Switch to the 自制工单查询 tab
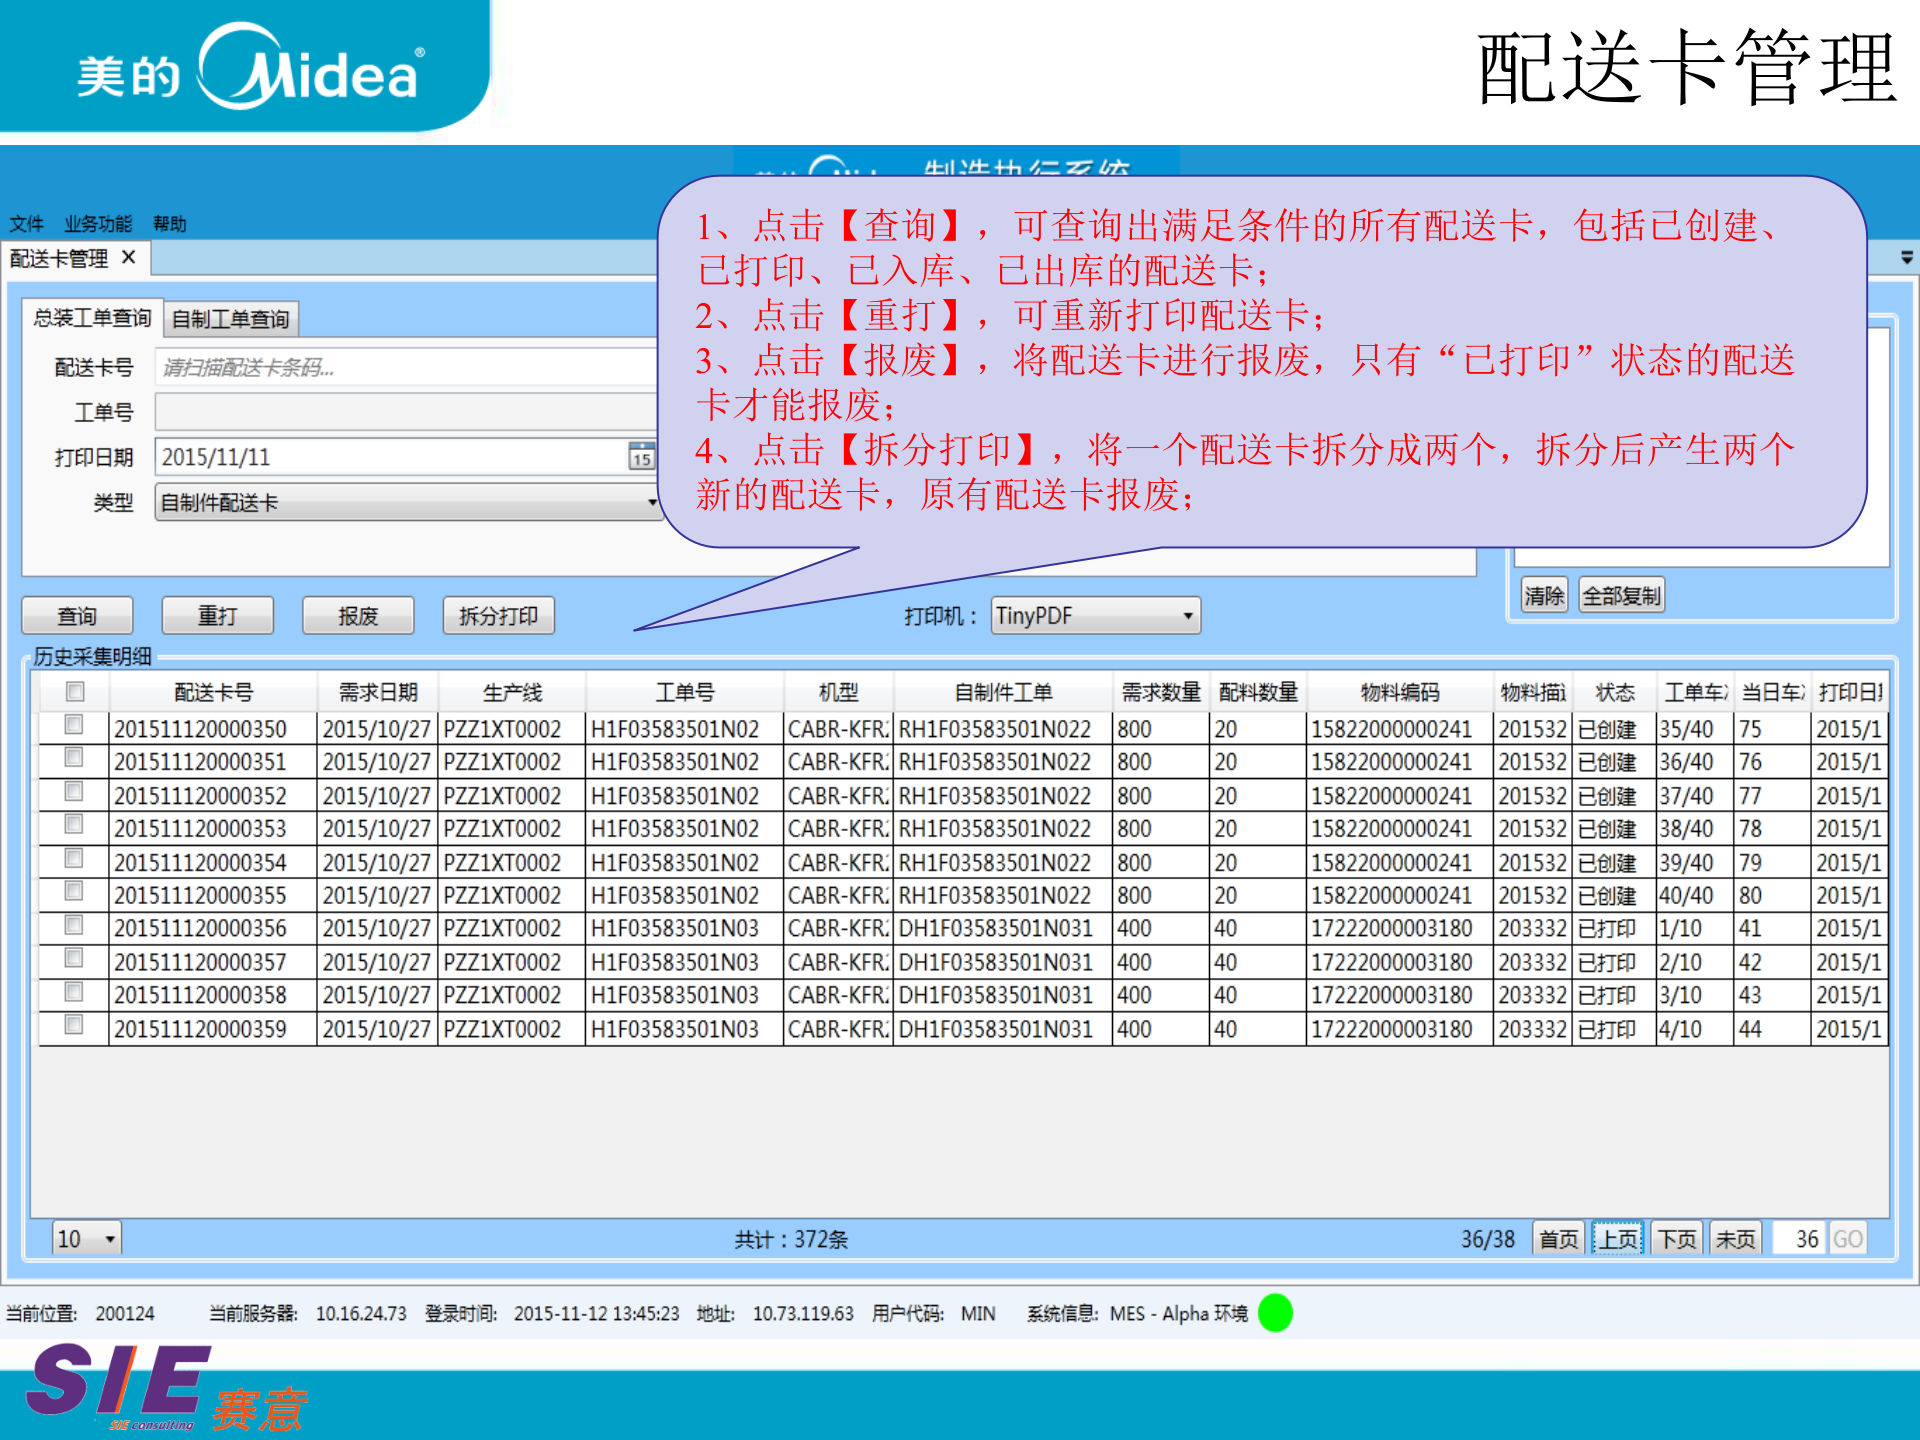This screenshot has width=1920, height=1440. click(x=230, y=319)
